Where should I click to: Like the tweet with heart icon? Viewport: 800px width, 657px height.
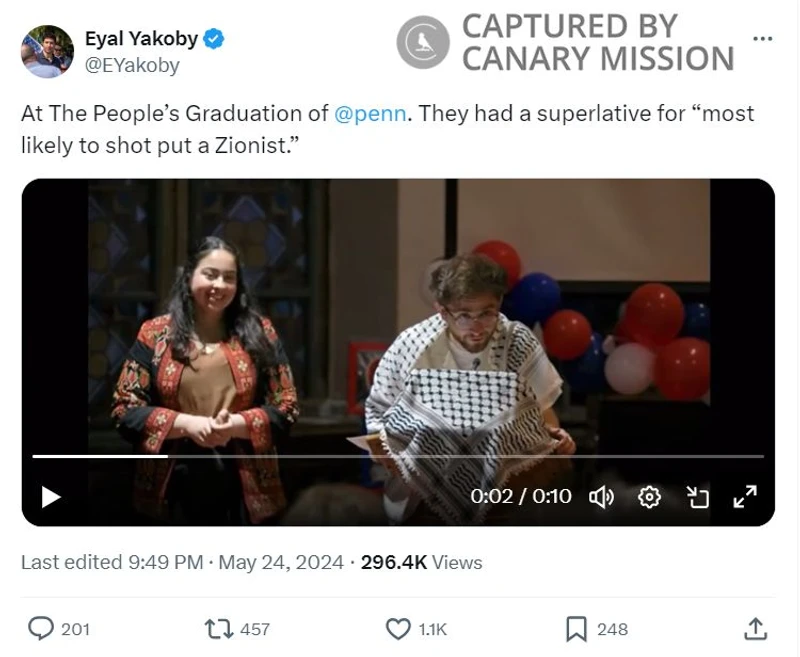click(398, 628)
